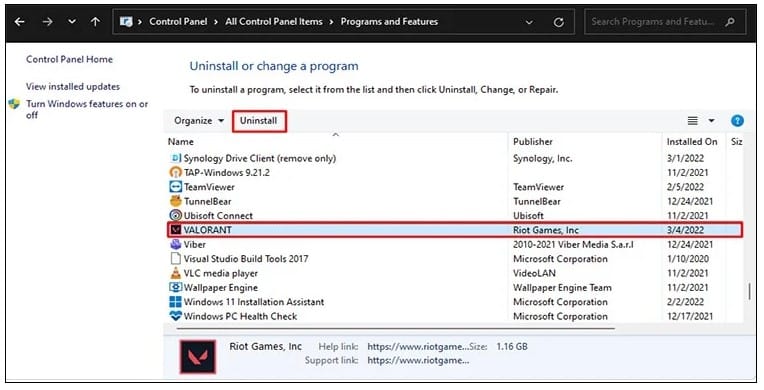The image size is (764, 390).
Task: Sort by the Size column header
Action: [737, 141]
